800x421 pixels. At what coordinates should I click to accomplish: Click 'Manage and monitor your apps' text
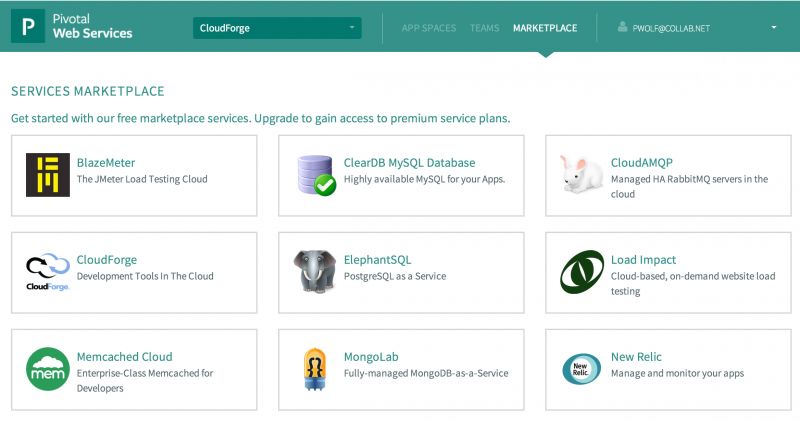pyautogui.click(x=678, y=373)
